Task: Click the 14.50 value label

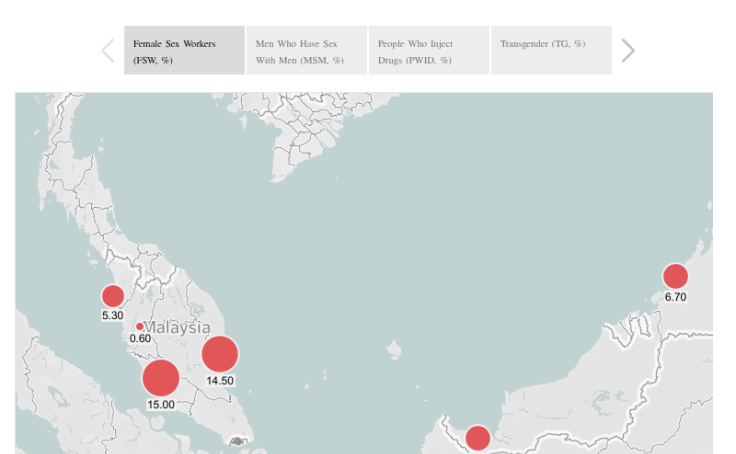Action: pyautogui.click(x=220, y=381)
